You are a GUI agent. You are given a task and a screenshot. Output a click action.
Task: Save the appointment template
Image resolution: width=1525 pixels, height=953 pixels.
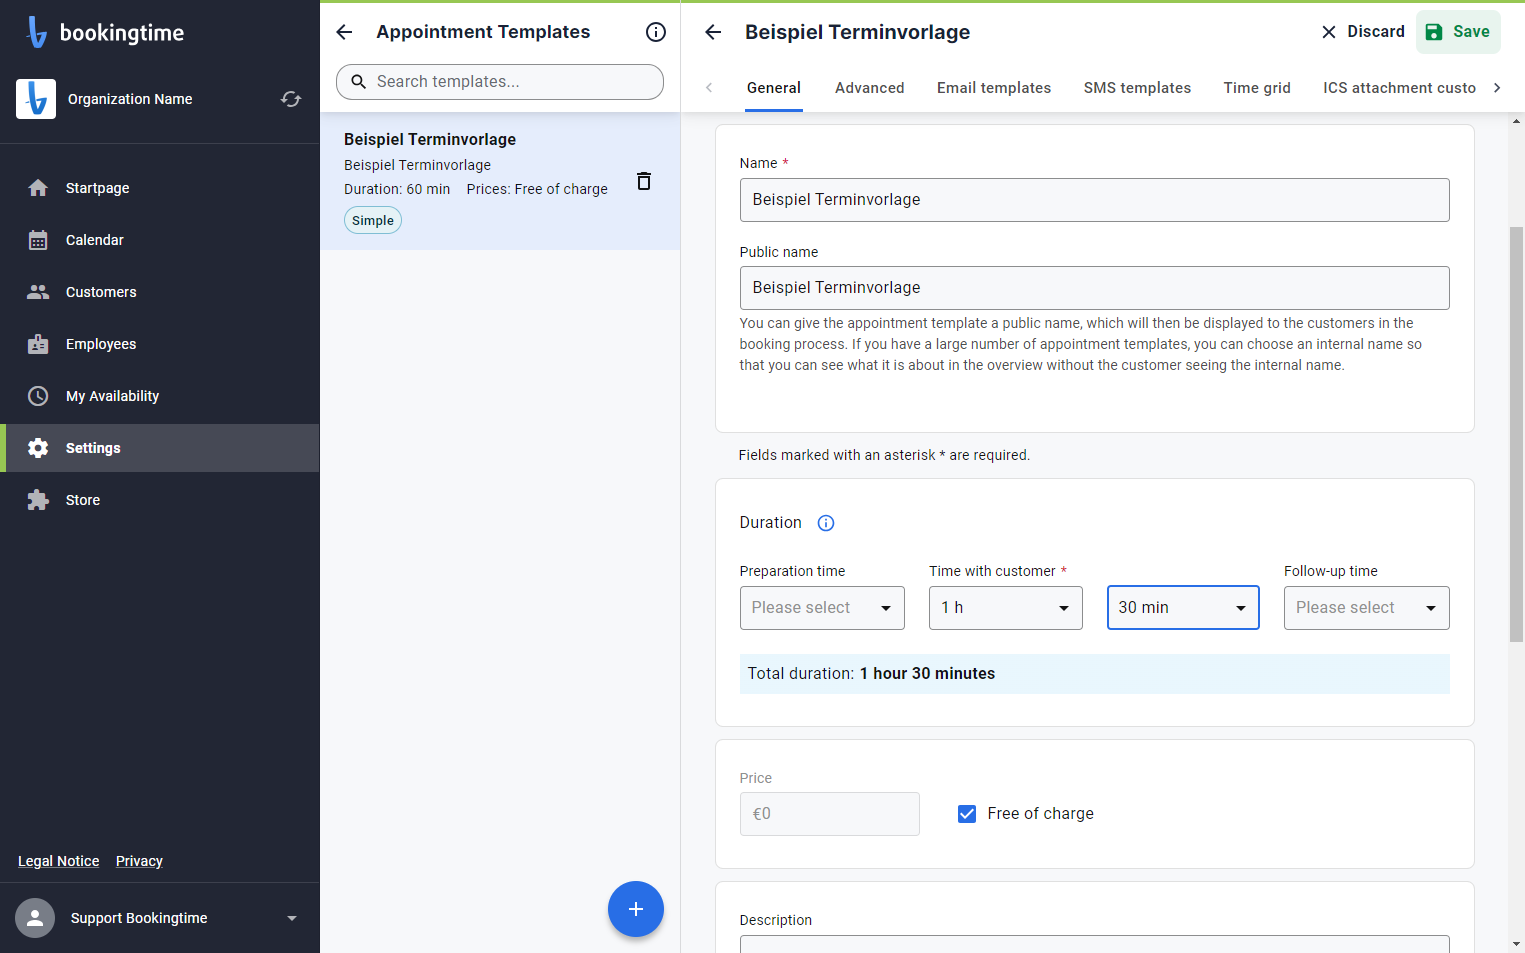point(1458,32)
